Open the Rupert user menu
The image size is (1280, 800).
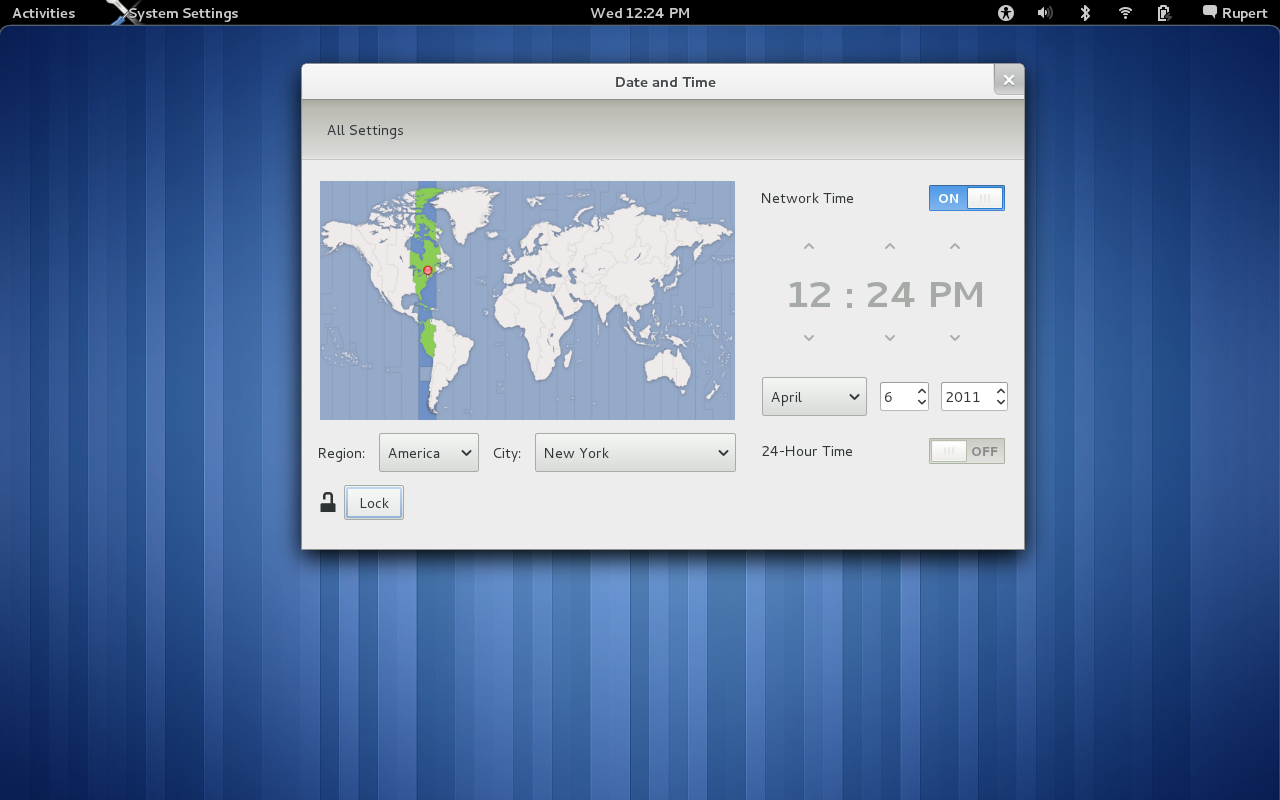coord(1235,13)
